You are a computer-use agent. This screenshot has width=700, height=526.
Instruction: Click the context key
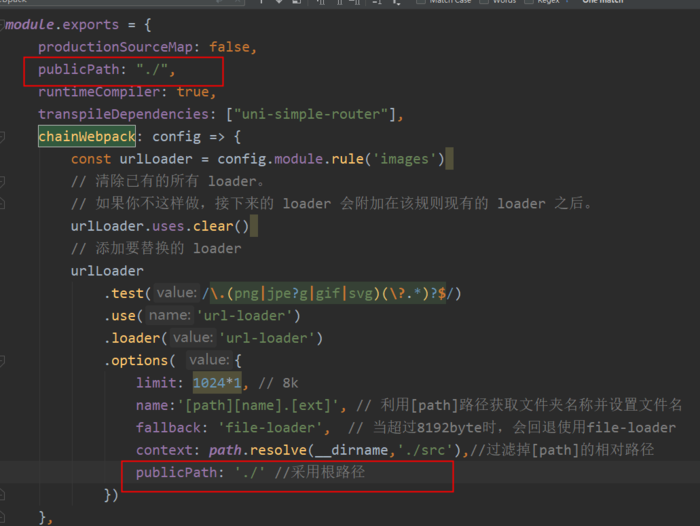[x=164, y=450]
